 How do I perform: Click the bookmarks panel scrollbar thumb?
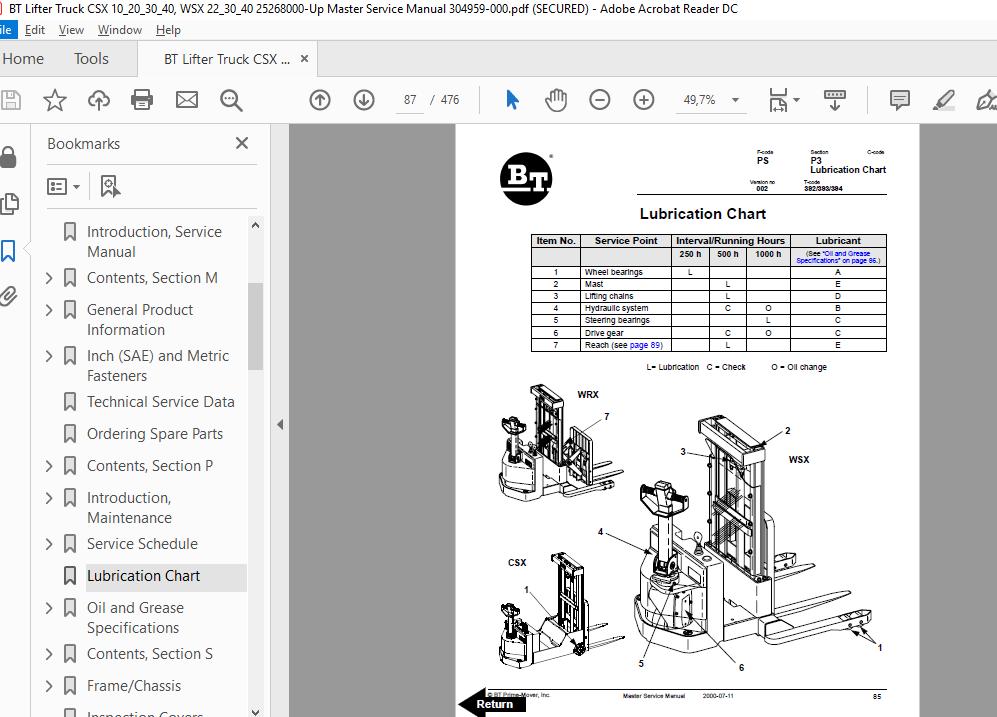256,326
